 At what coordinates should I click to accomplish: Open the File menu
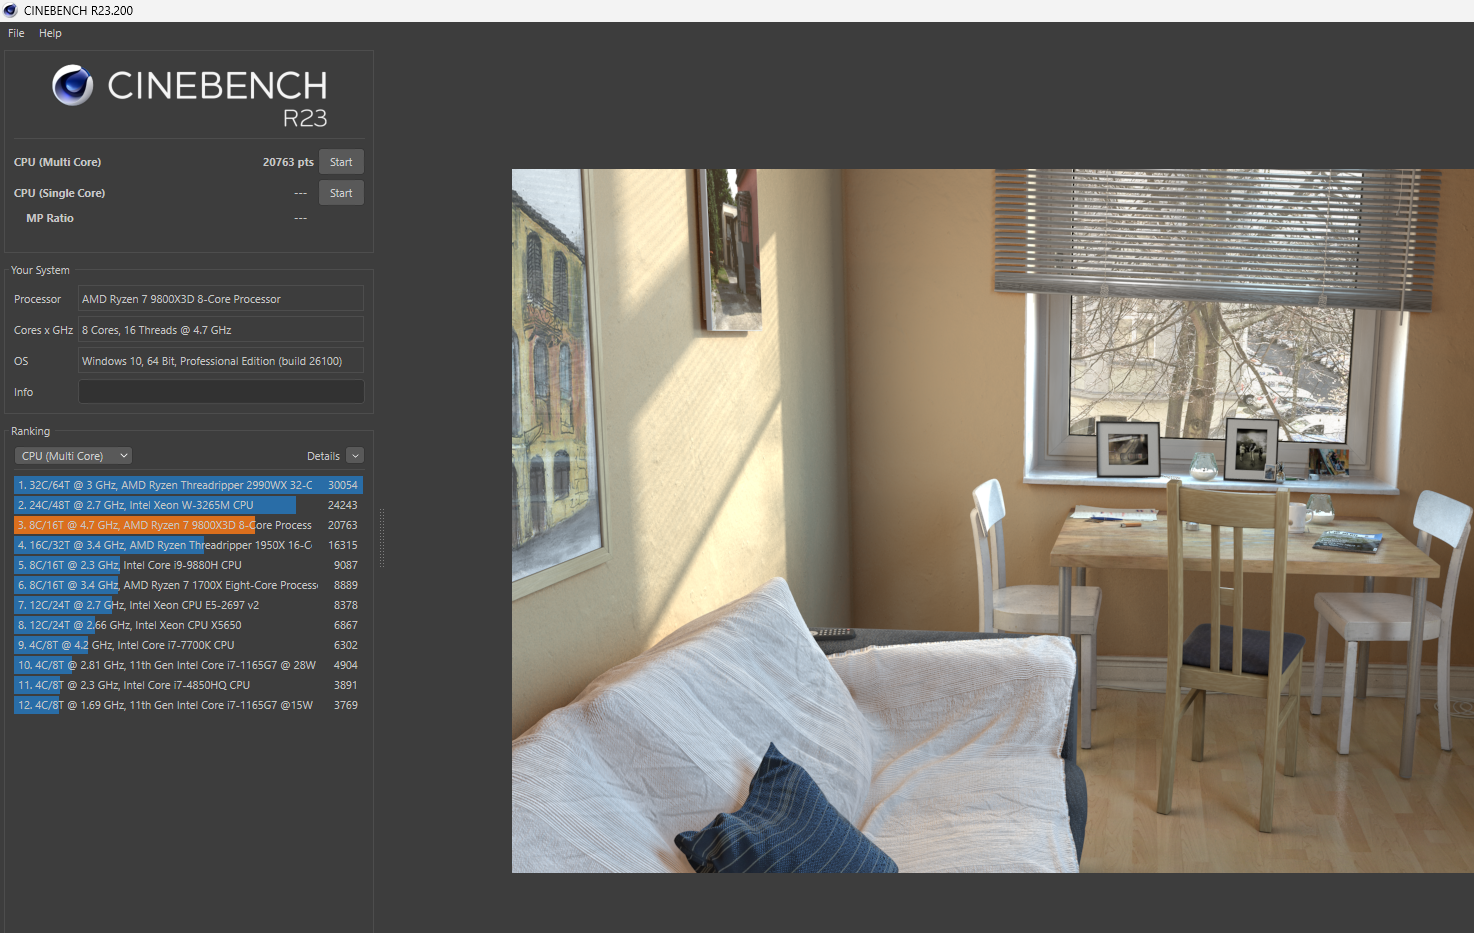16,33
